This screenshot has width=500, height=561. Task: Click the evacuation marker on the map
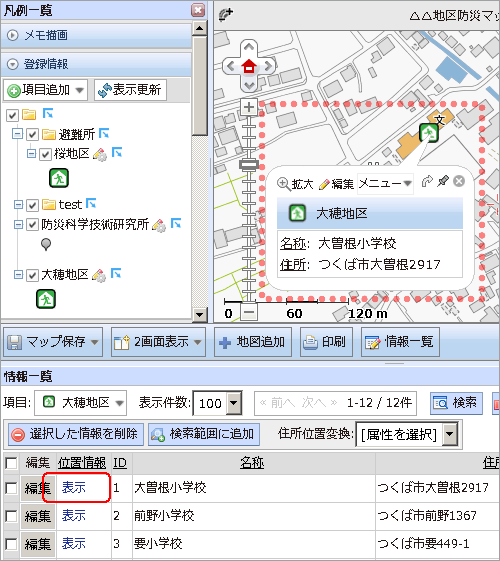coord(428,133)
